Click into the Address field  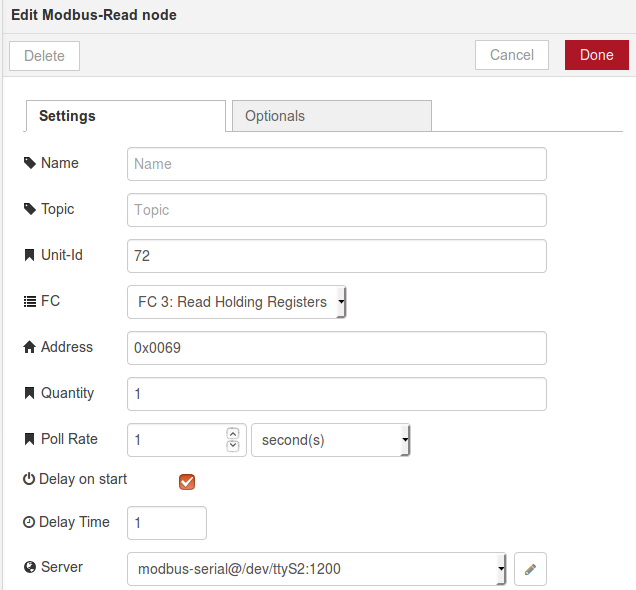[336, 348]
